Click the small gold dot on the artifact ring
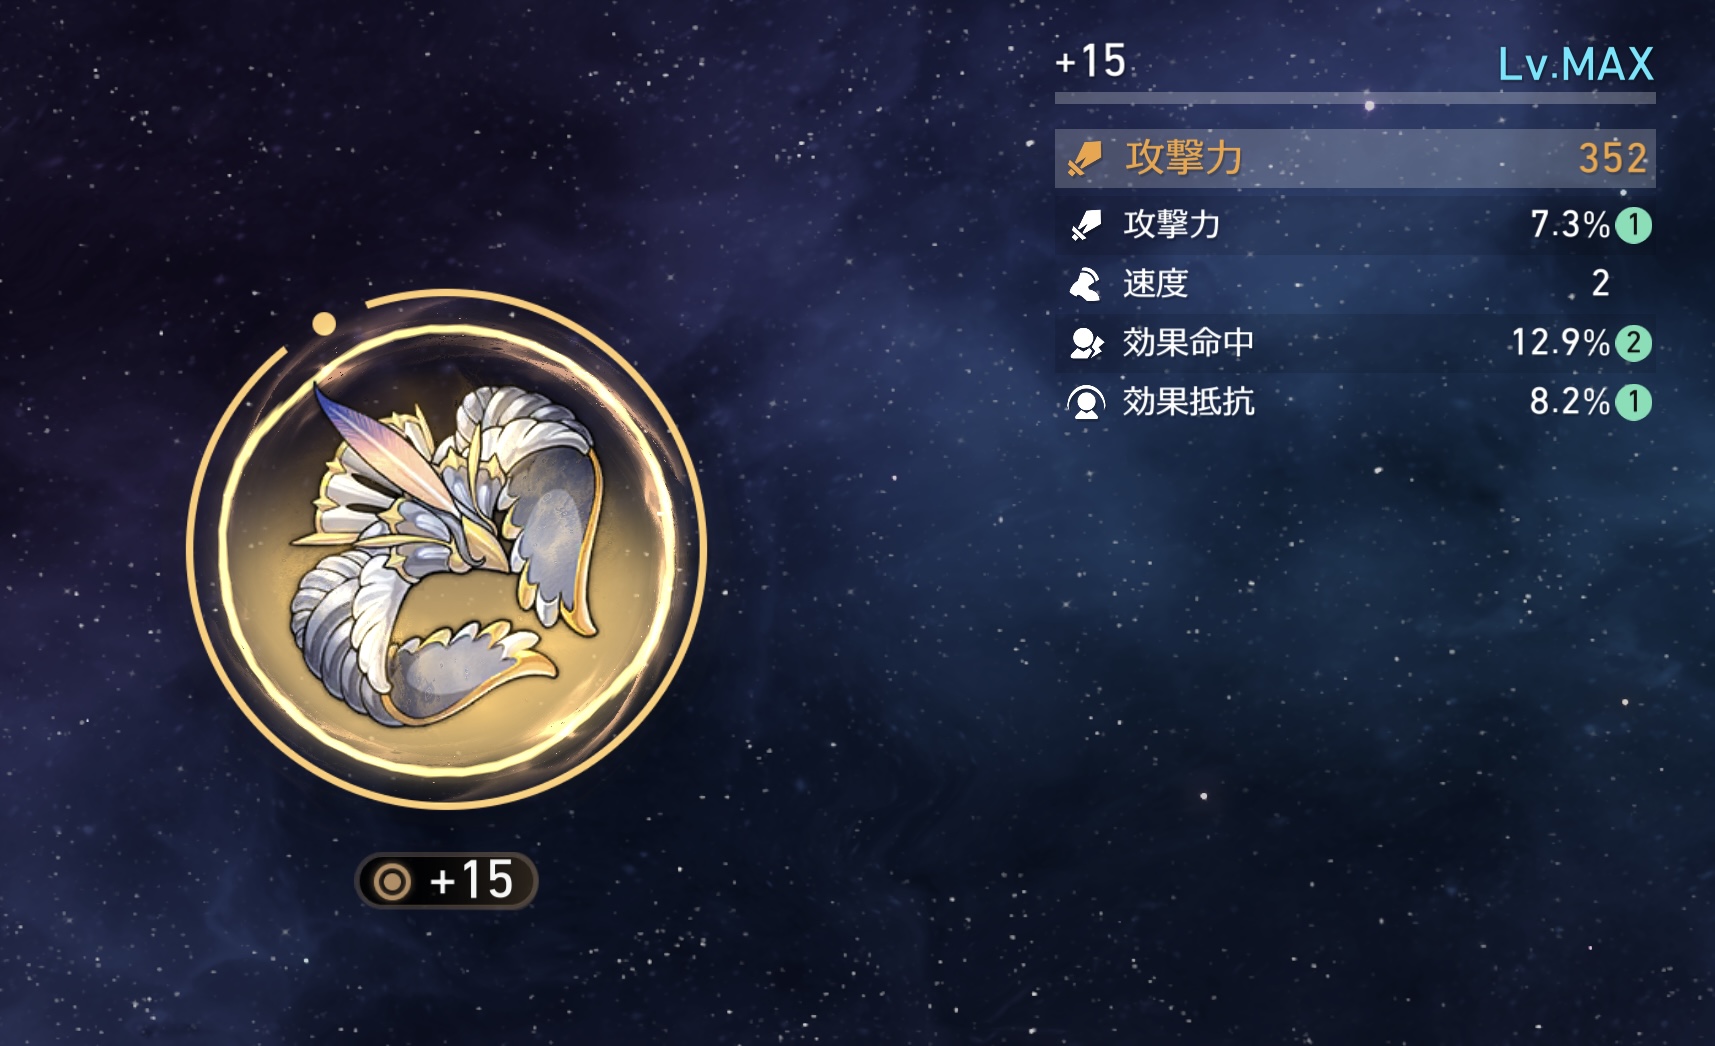Image resolution: width=1715 pixels, height=1046 pixels. tap(323, 323)
